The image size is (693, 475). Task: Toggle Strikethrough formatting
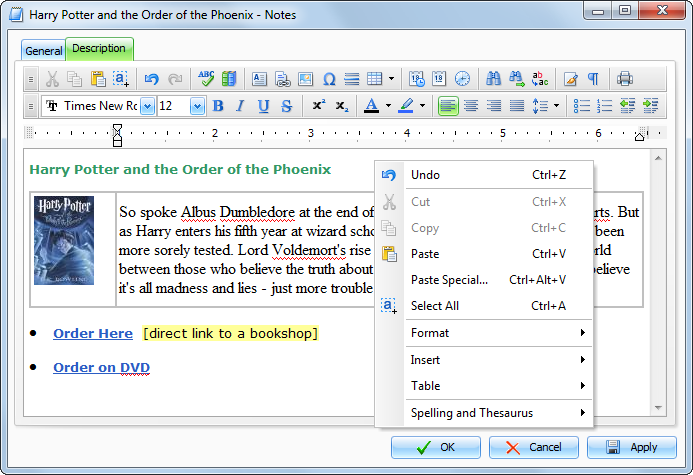click(x=287, y=106)
